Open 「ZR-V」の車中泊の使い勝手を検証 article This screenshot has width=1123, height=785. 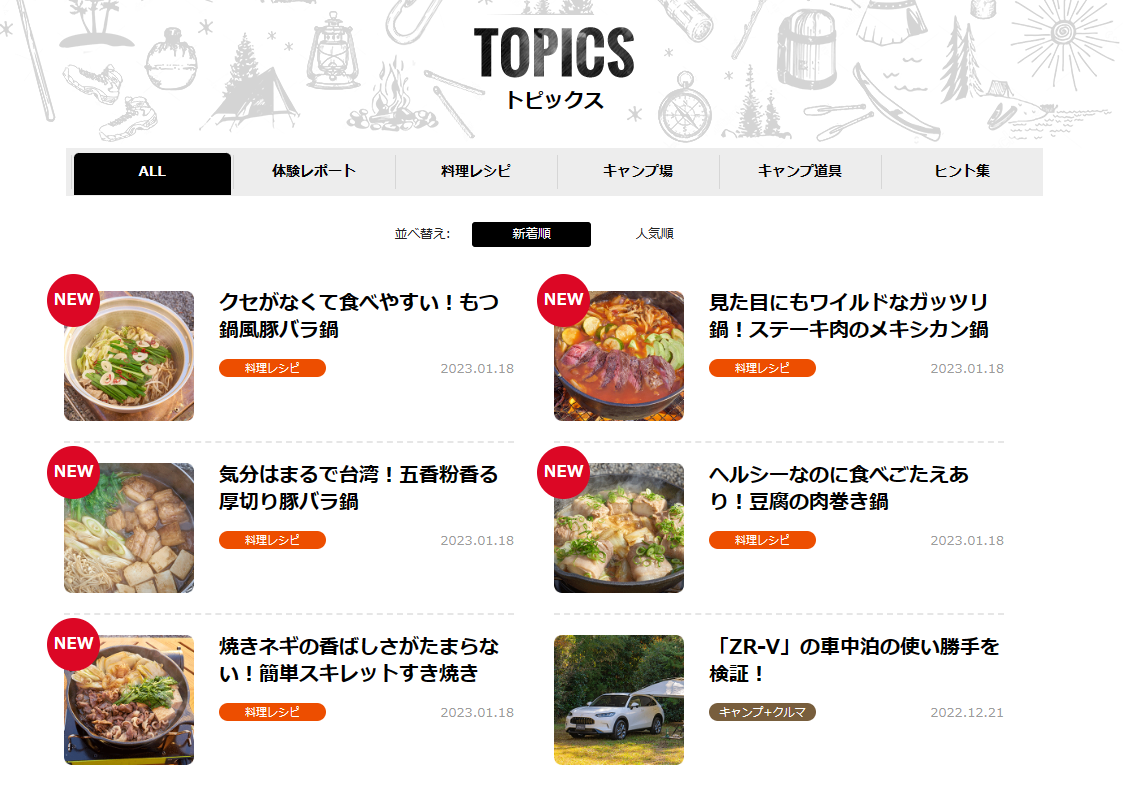854,660
